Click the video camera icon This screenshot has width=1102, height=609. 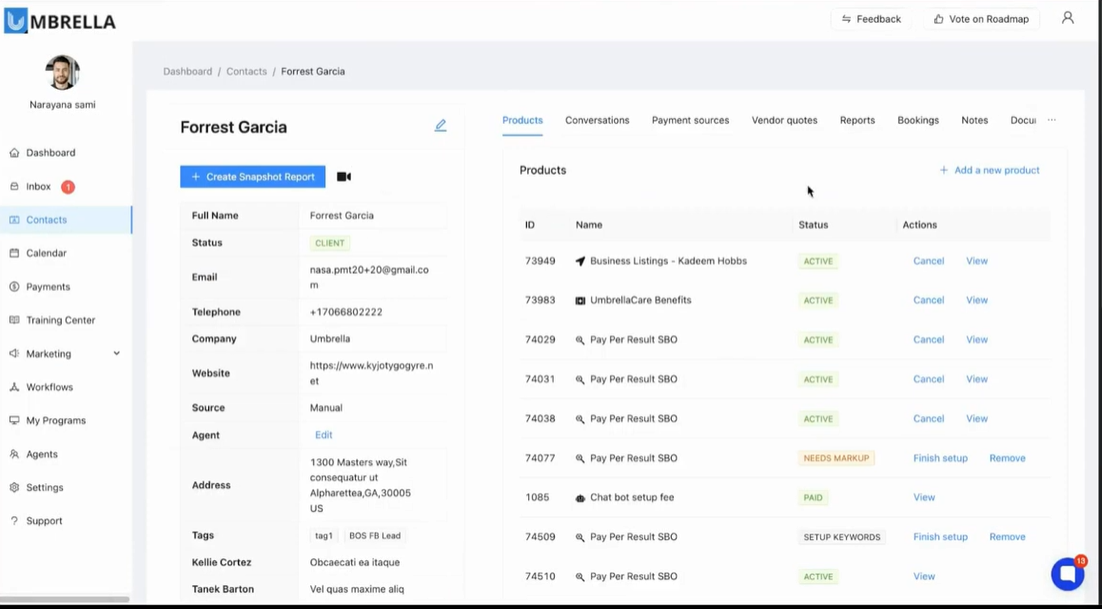(x=344, y=177)
